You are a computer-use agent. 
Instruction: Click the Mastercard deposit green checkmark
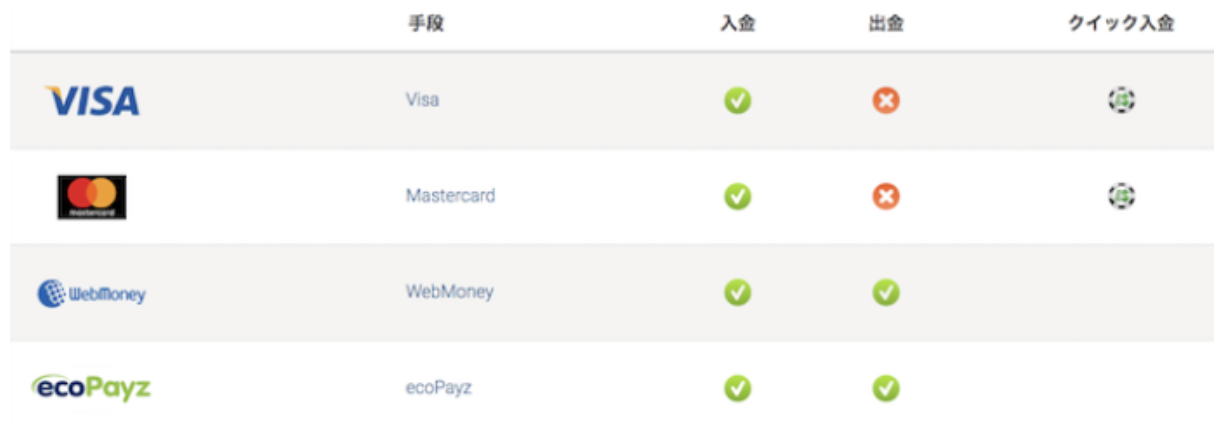coord(738,197)
